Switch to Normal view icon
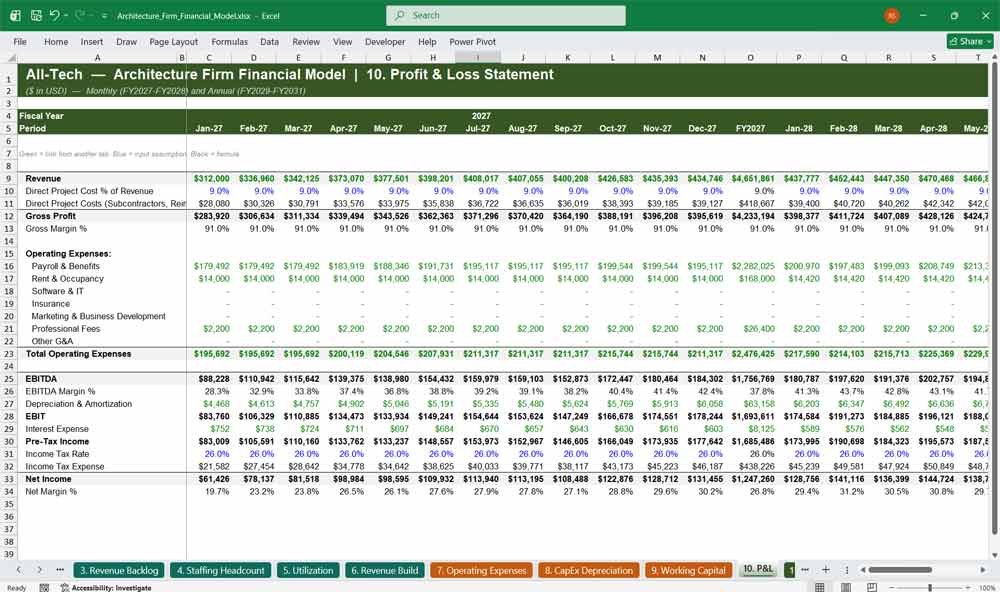Image resolution: width=1000 pixels, height=592 pixels. click(x=820, y=587)
